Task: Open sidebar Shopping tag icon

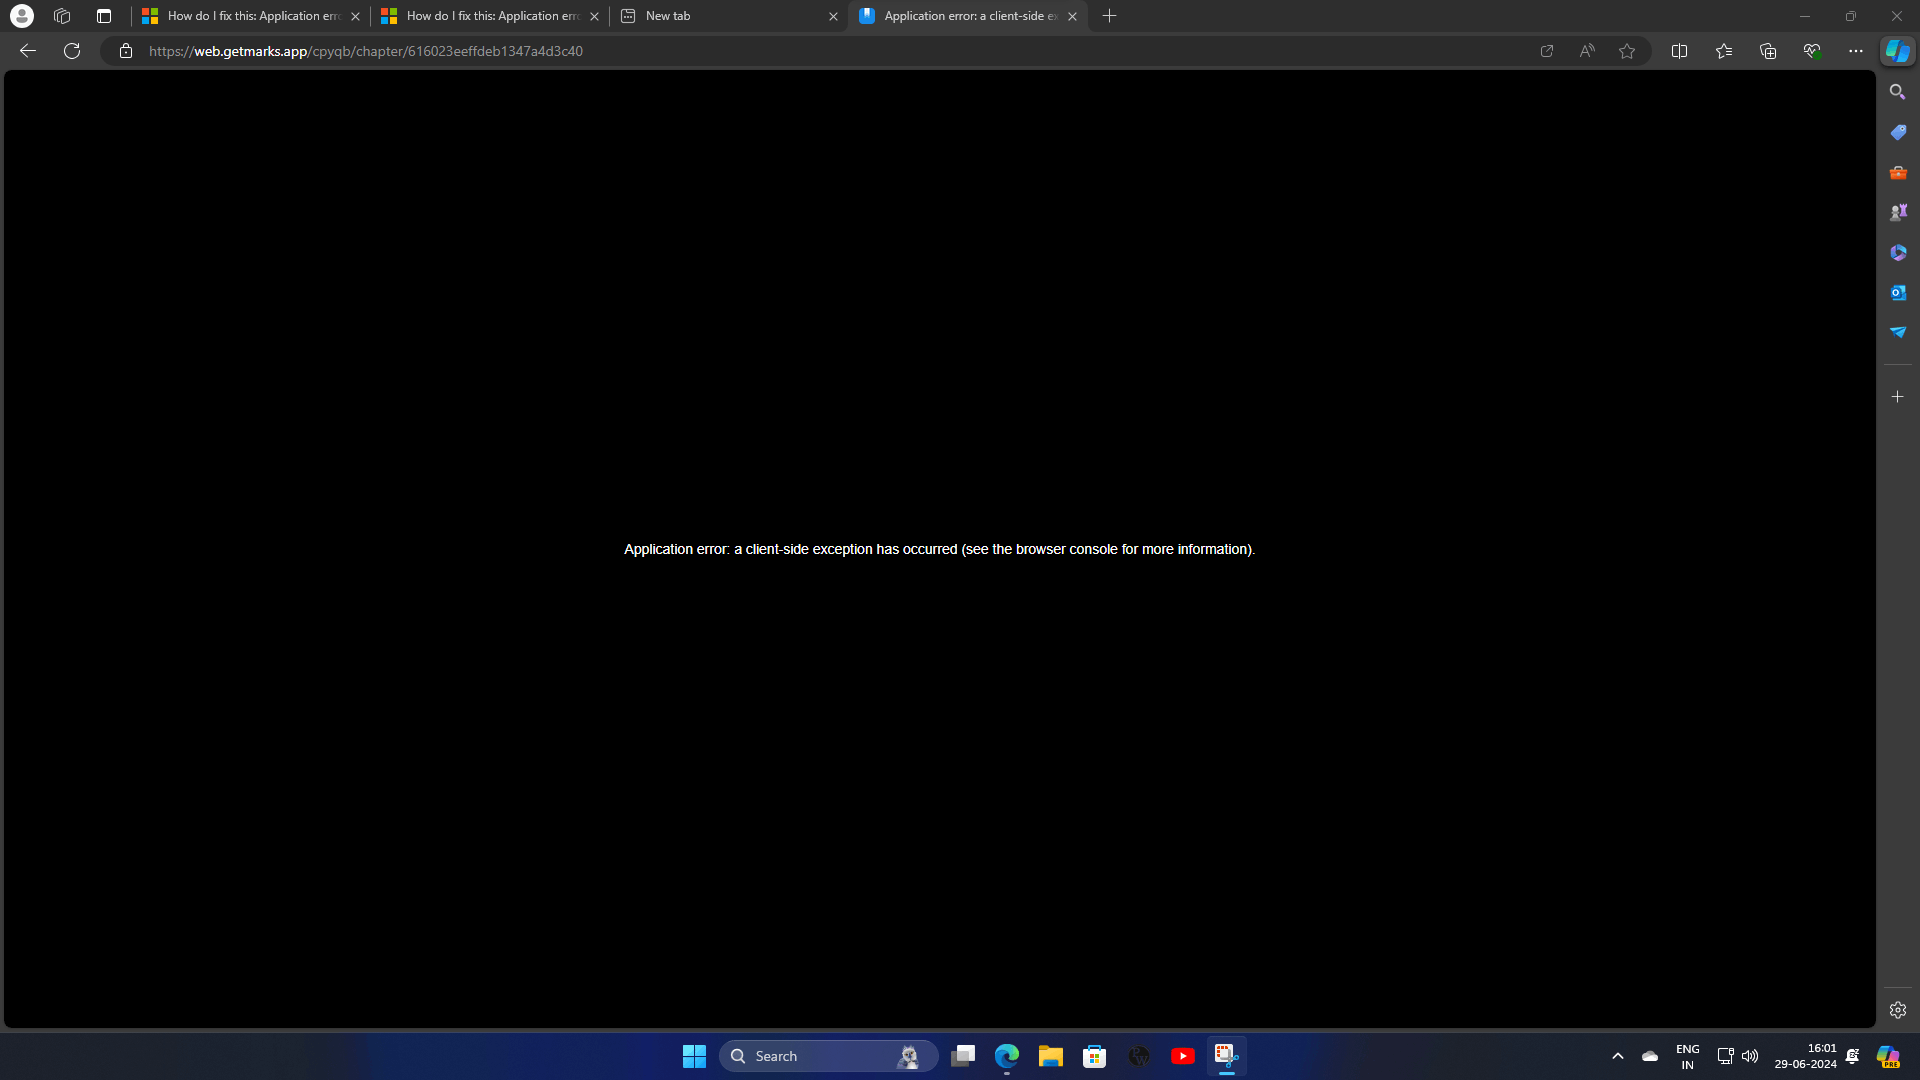Action: coord(1897,132)
